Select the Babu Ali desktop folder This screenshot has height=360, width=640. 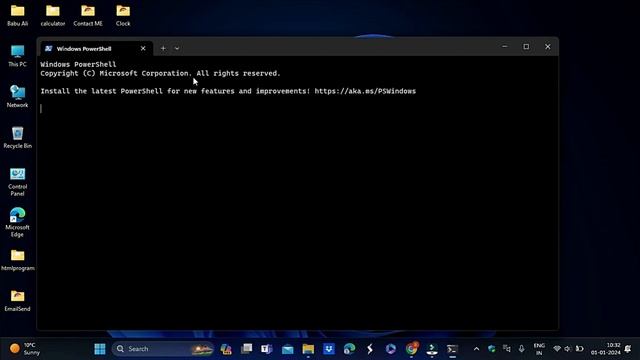point(18,16)
